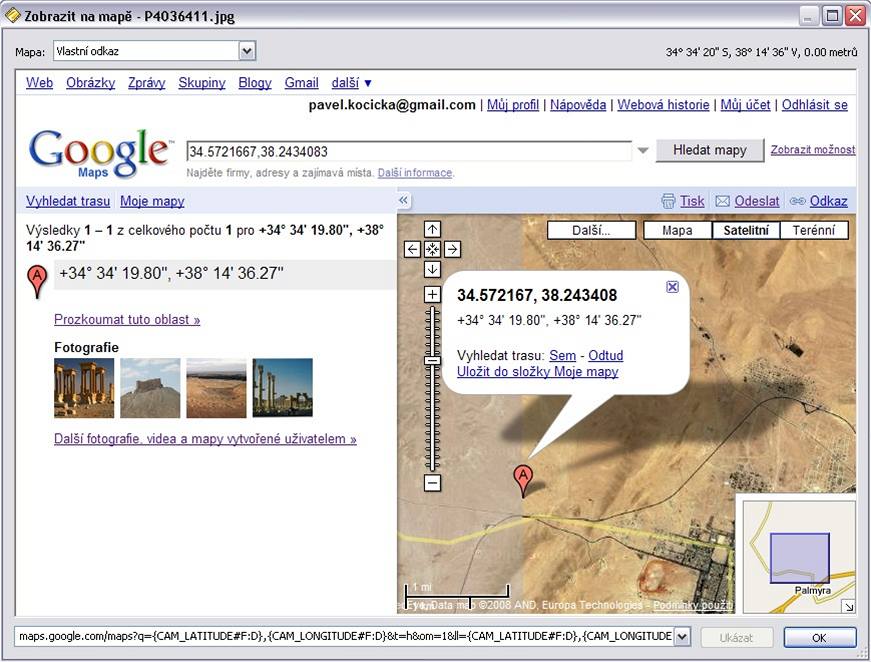Open the Mapa dropdown with Vlastní odkaz
The width and height of the screenshot is (871, 662).
coord(247,51)
